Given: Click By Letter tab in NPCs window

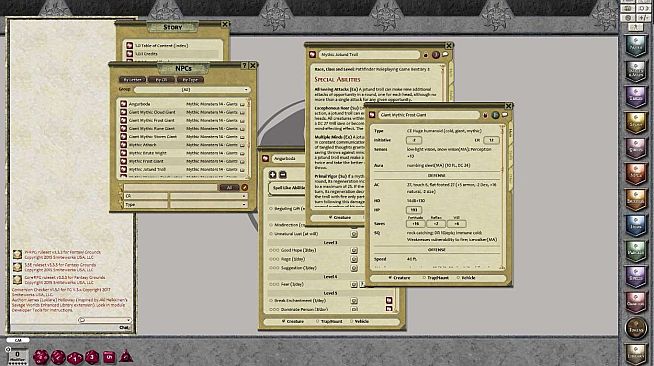Looking at the screenshot, I should click(133, 79).
